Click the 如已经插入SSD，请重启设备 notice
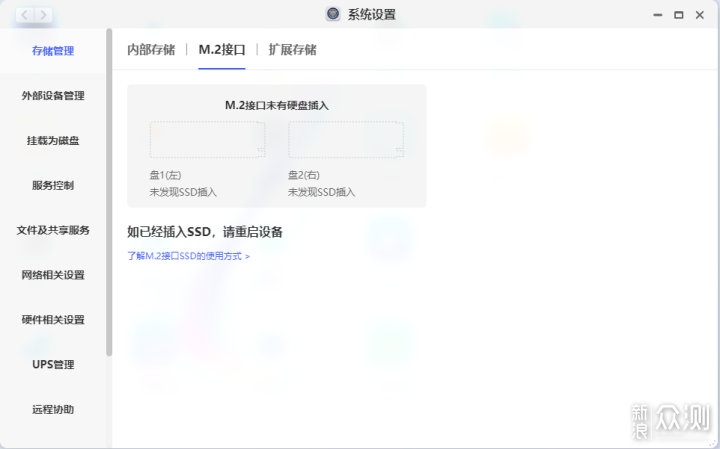 [x=205, y=232]
